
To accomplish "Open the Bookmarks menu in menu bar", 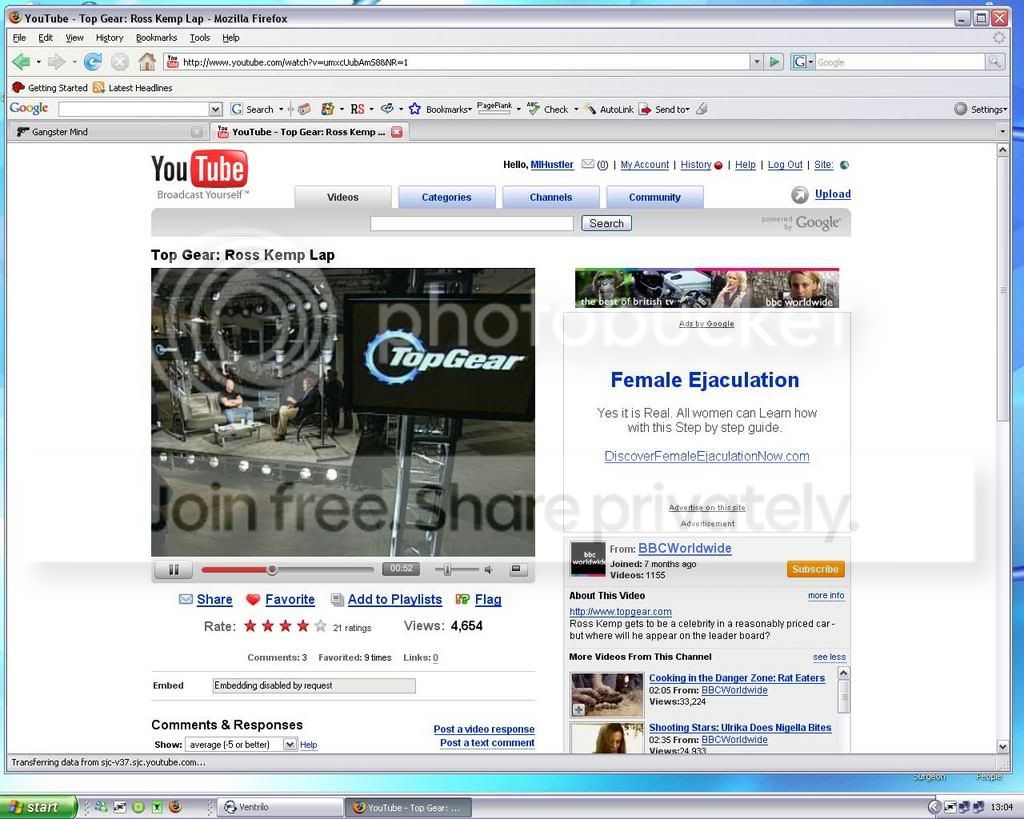I will click(156, 38).
